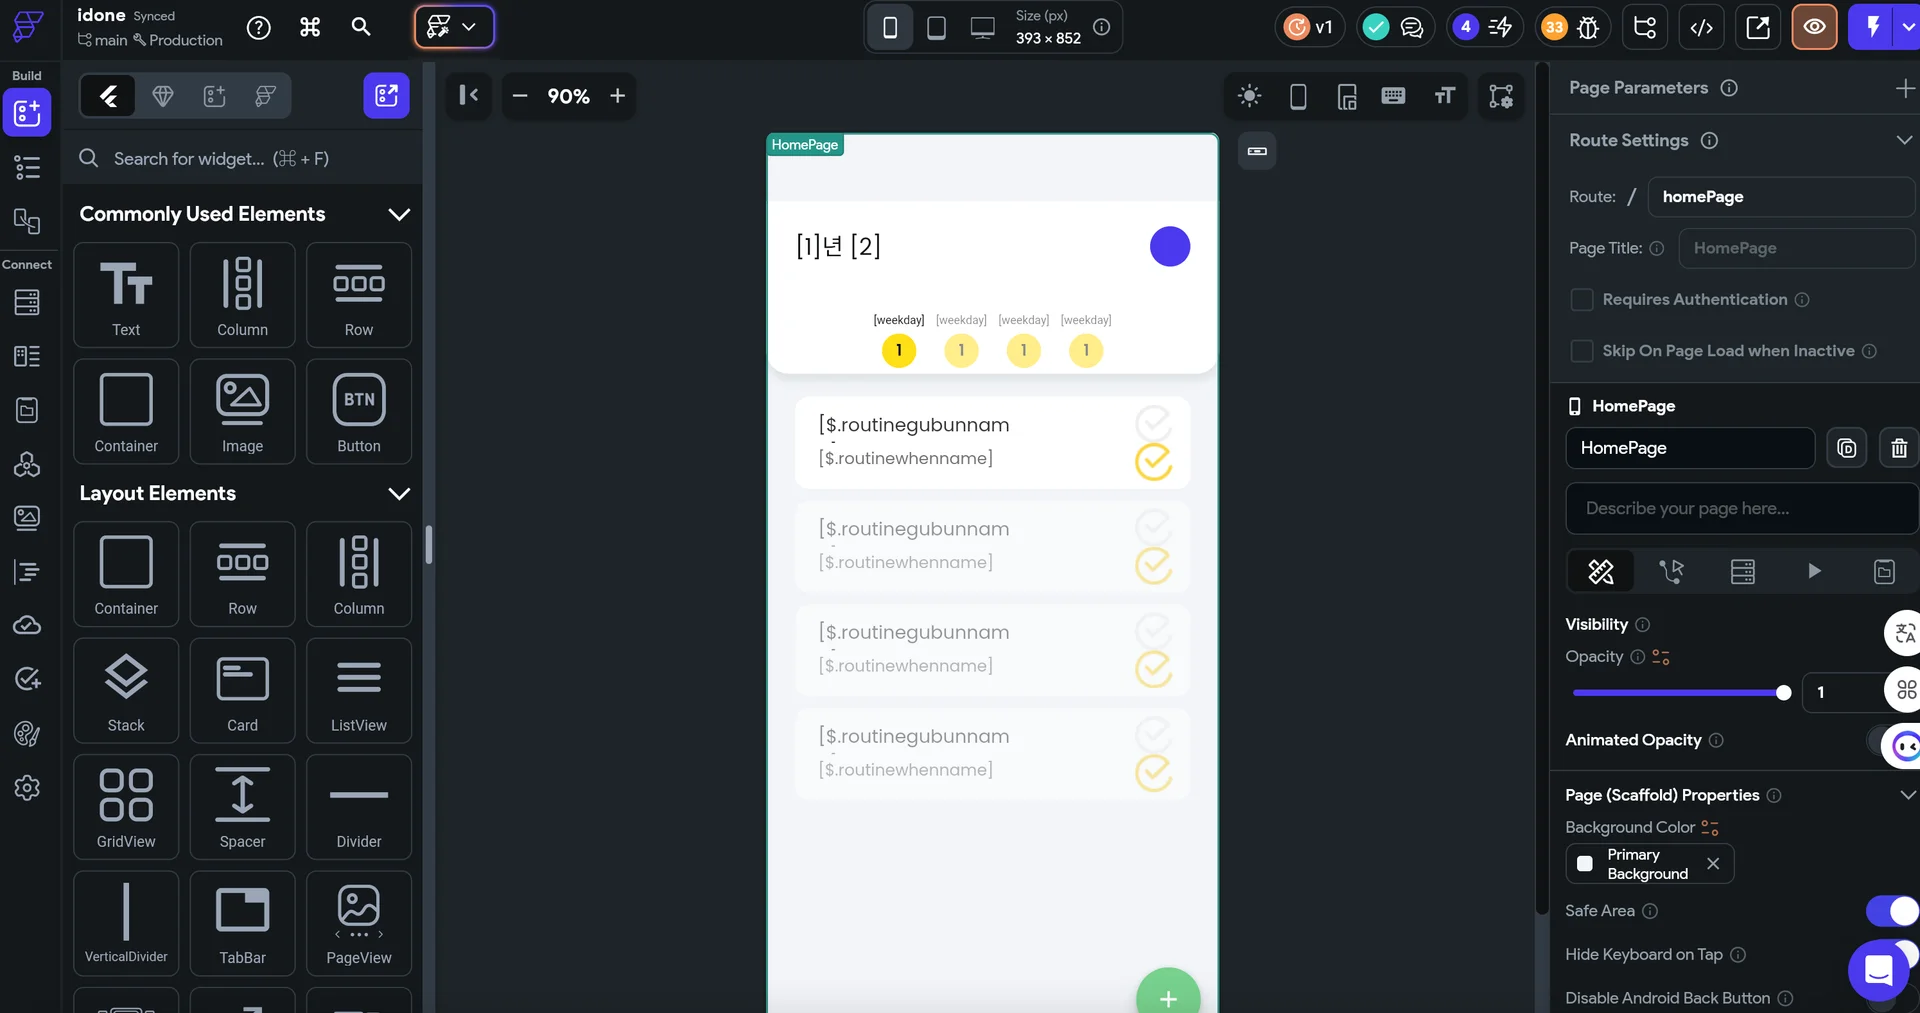Click the Page Title input field
Screen dimensions: 1920x1013
pyautogui.click(x=1796, y=248)
